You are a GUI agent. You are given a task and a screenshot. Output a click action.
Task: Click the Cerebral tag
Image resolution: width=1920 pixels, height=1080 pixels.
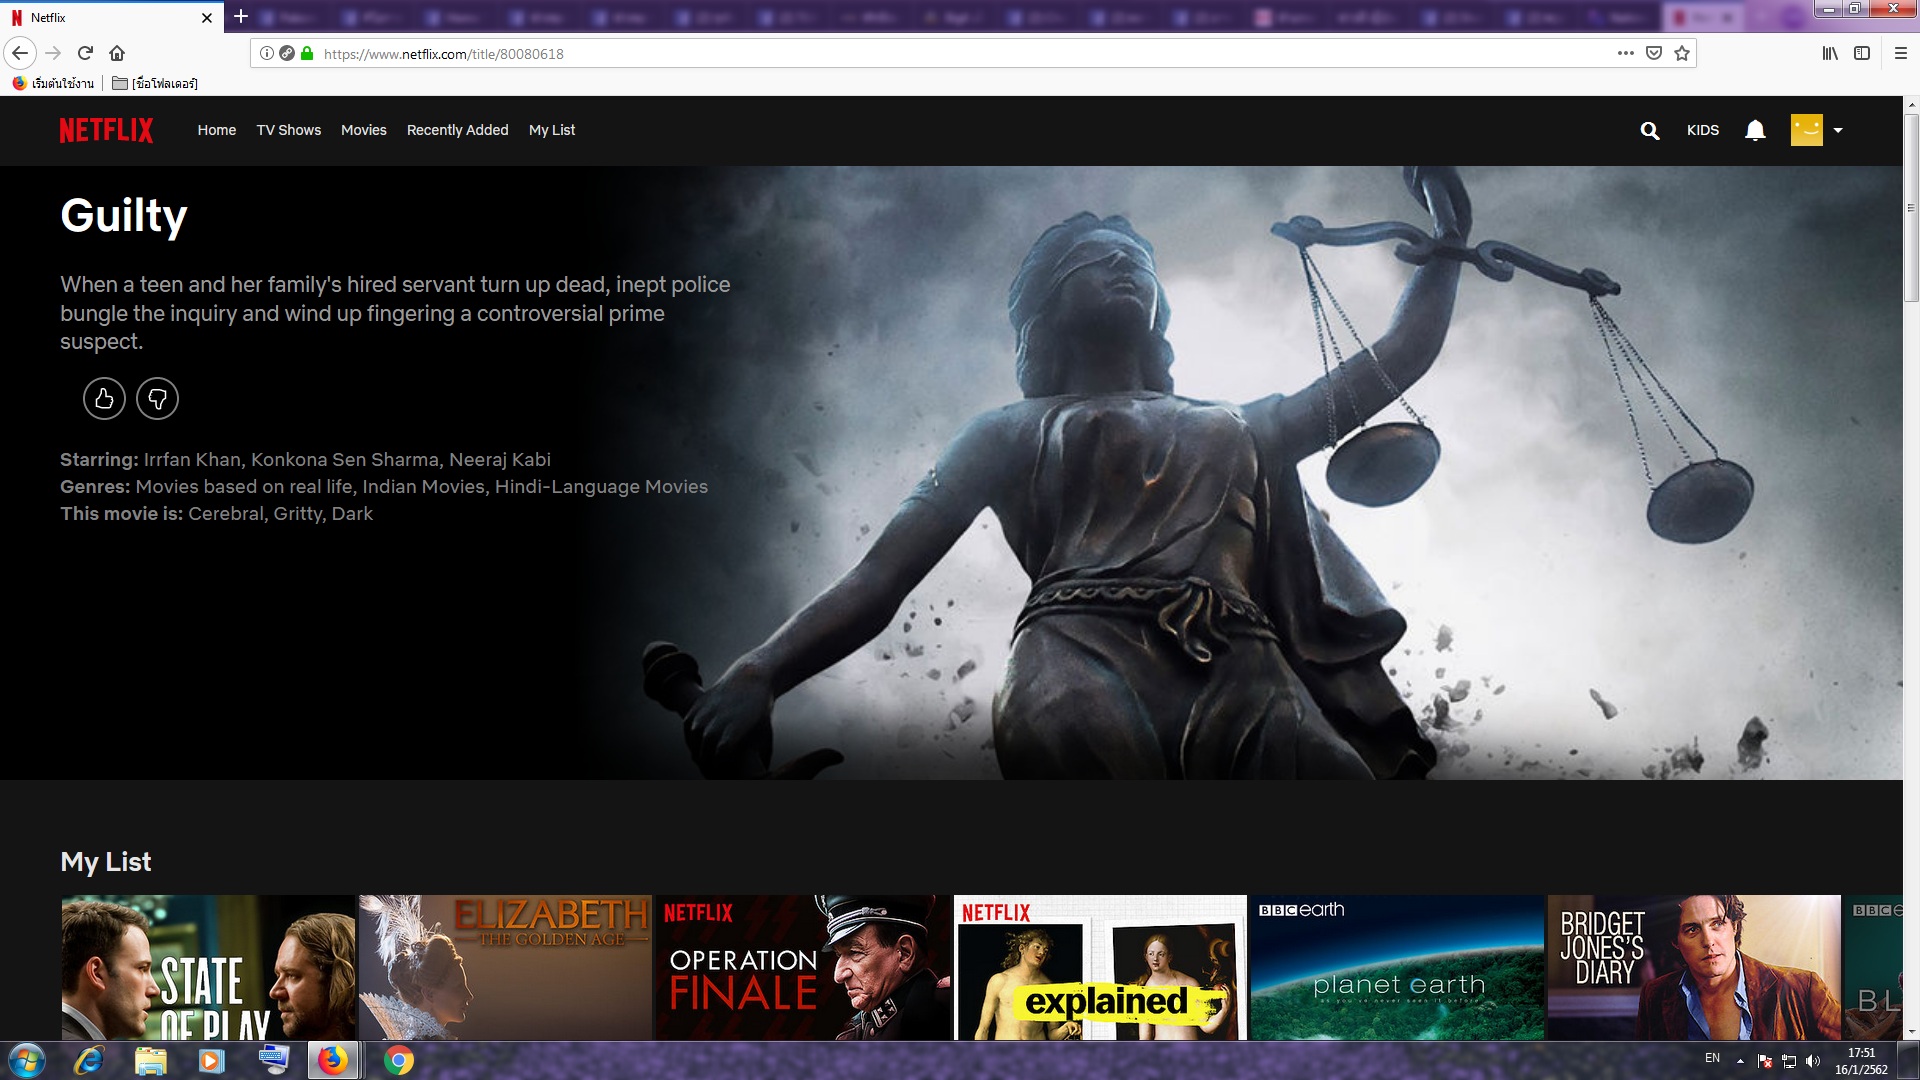point(226,513)
